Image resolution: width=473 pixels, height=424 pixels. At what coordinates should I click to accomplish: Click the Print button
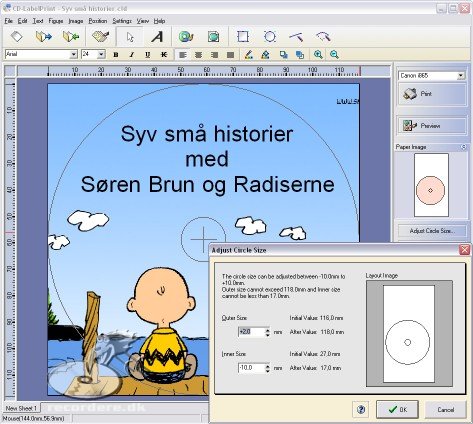[x=432, y=94]
